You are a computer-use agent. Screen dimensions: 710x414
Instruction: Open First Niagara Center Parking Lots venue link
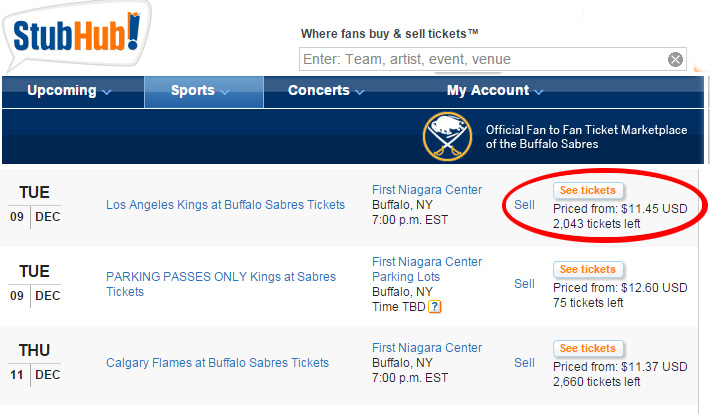click(x=427, y=269)
